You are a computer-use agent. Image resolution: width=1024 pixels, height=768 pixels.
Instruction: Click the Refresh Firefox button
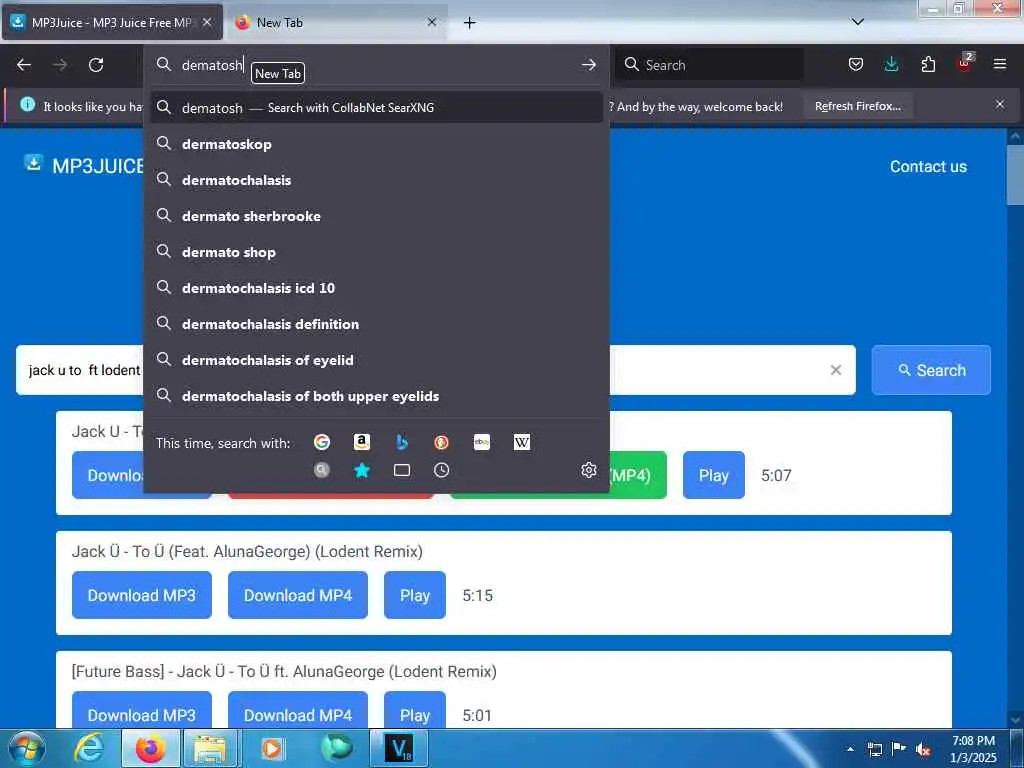(x=857, y=106)
